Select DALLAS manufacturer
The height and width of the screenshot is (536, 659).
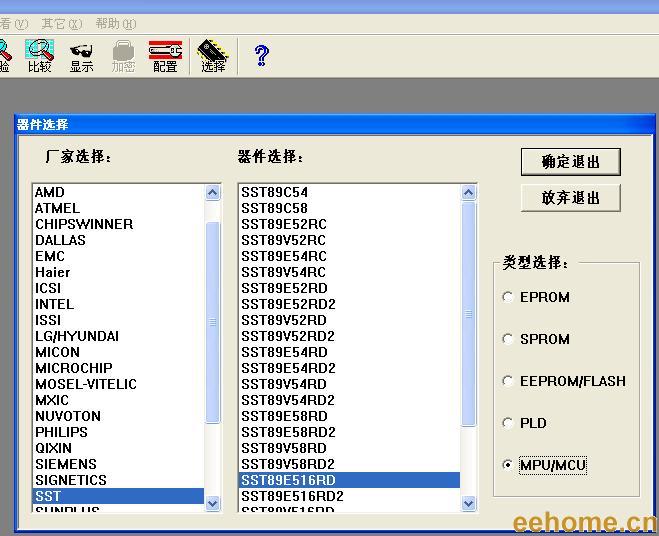[x=118, y=240]
